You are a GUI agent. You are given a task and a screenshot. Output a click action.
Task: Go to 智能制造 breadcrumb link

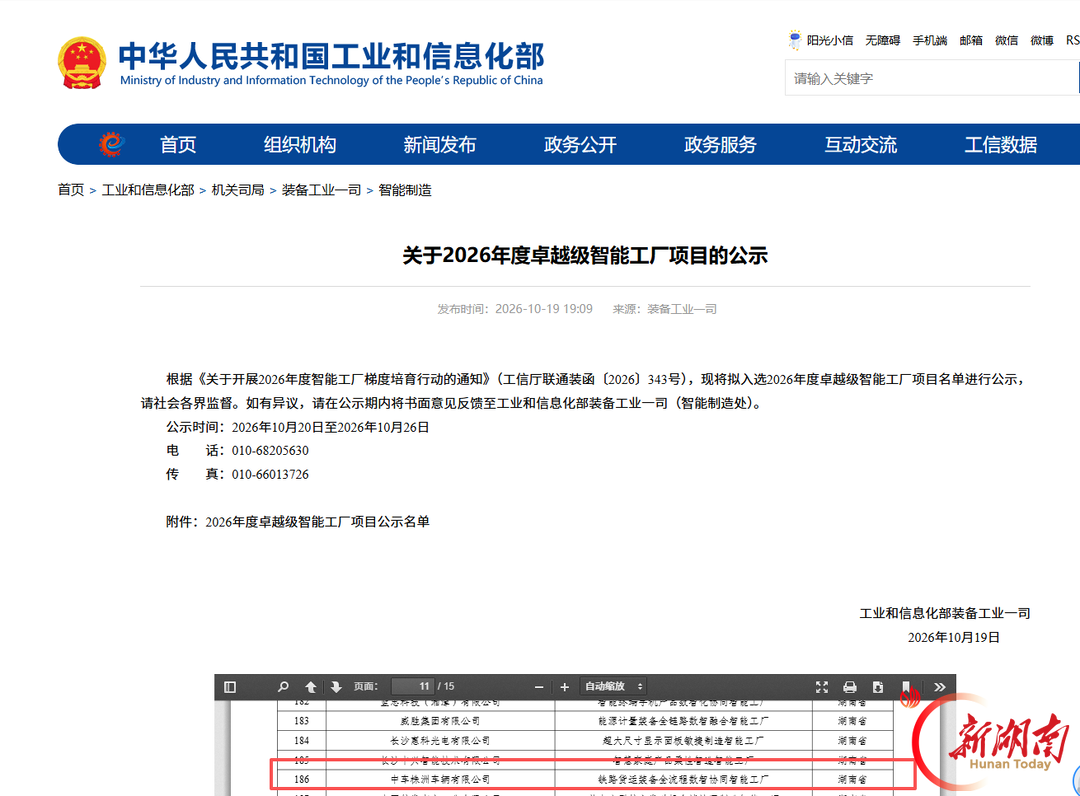pyautogui.click(x=405, y=190)
